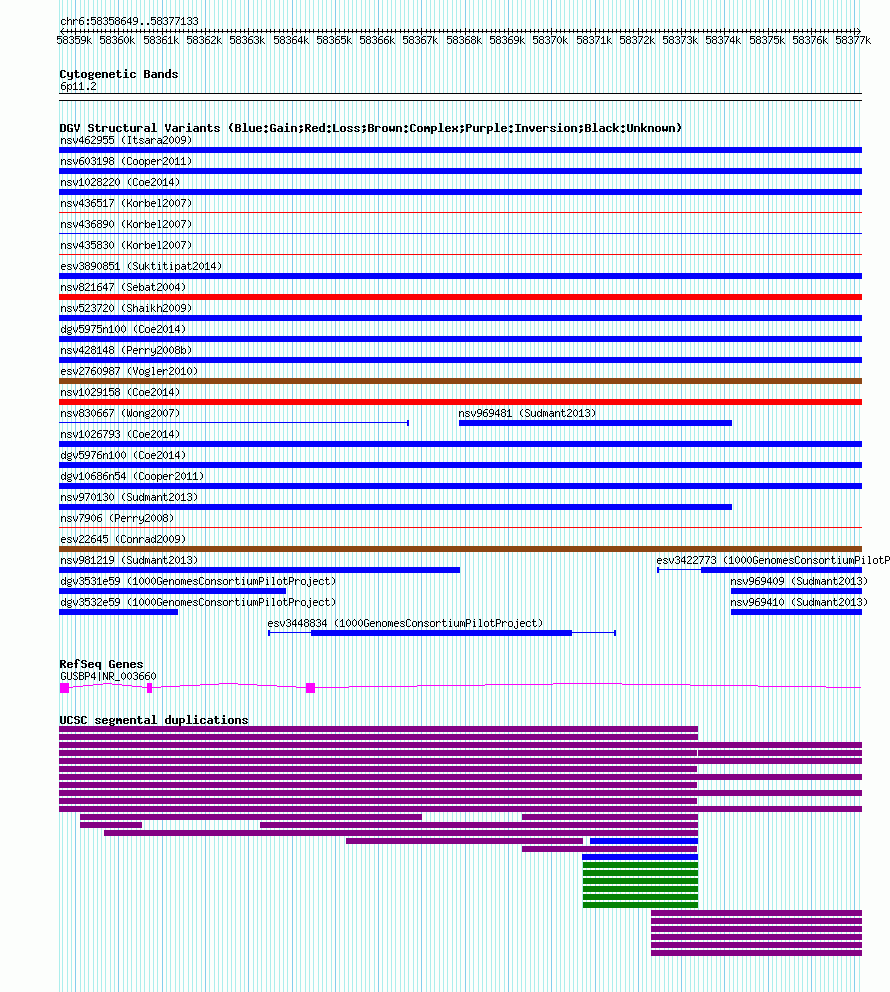Click the blue bar under nsv969481
Screen dimensions: 890x992
pyautogui.click(x=595, y=423)
